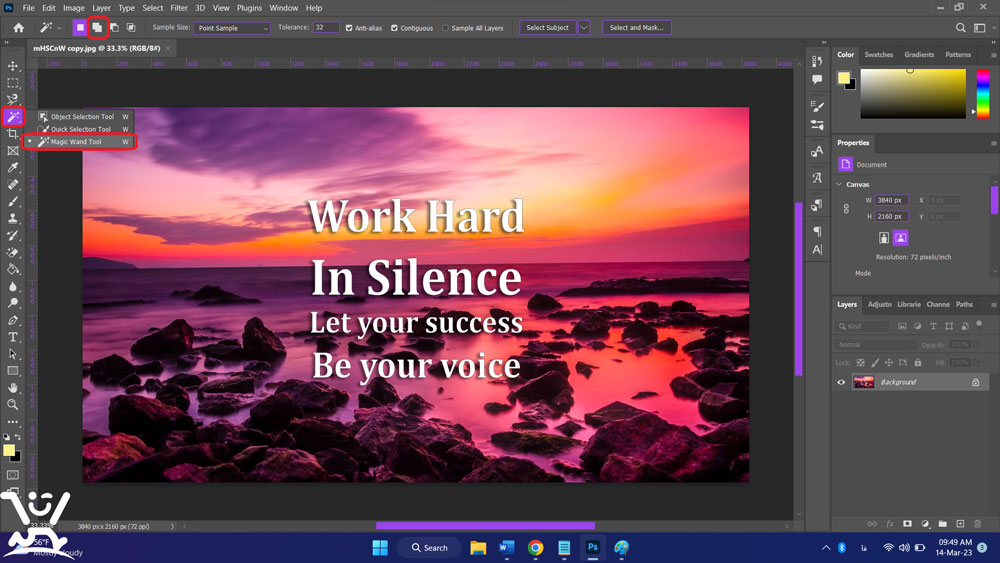Toggle the Anti-alias checkbox
Screen dimensions: 1000x563
tap(349, 28)
